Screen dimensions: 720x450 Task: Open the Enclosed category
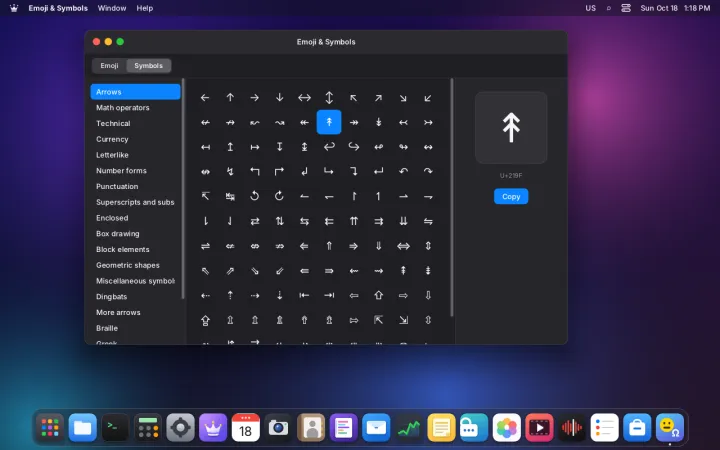coord(135,218)
